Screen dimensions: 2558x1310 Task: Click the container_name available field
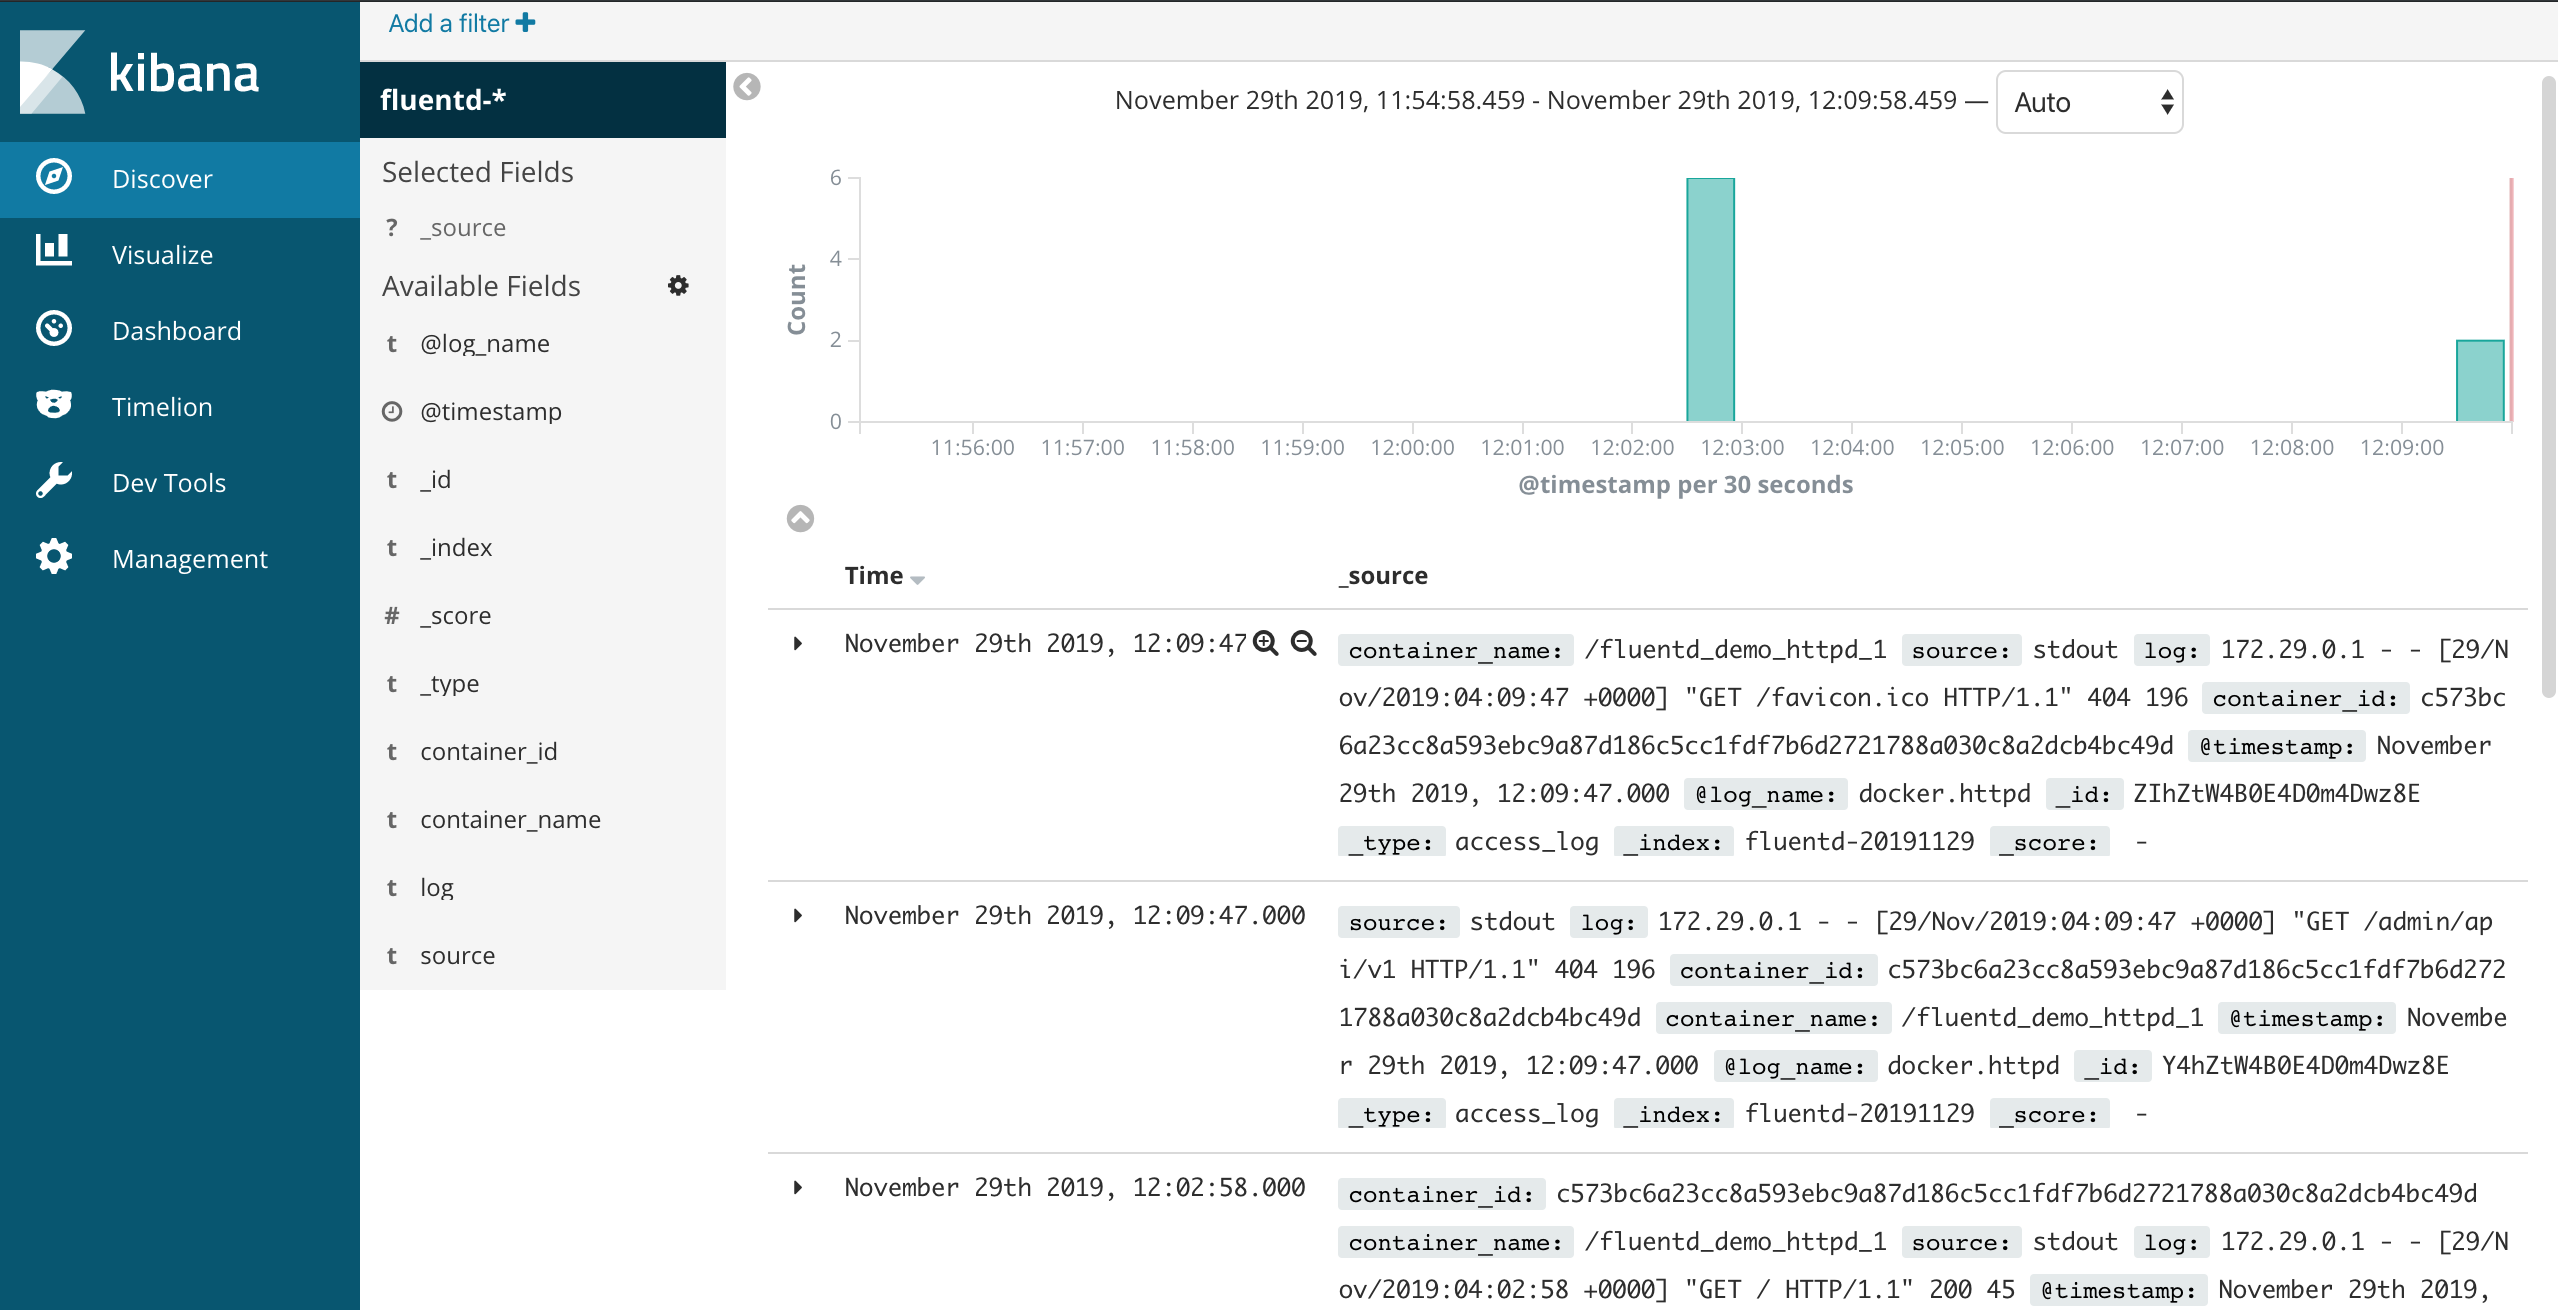pos(510,819)
